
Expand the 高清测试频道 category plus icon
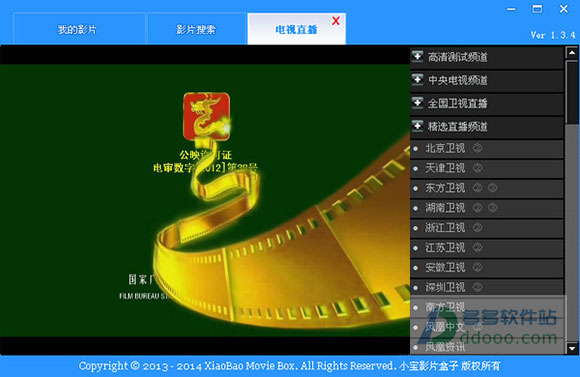pos(418,57)
